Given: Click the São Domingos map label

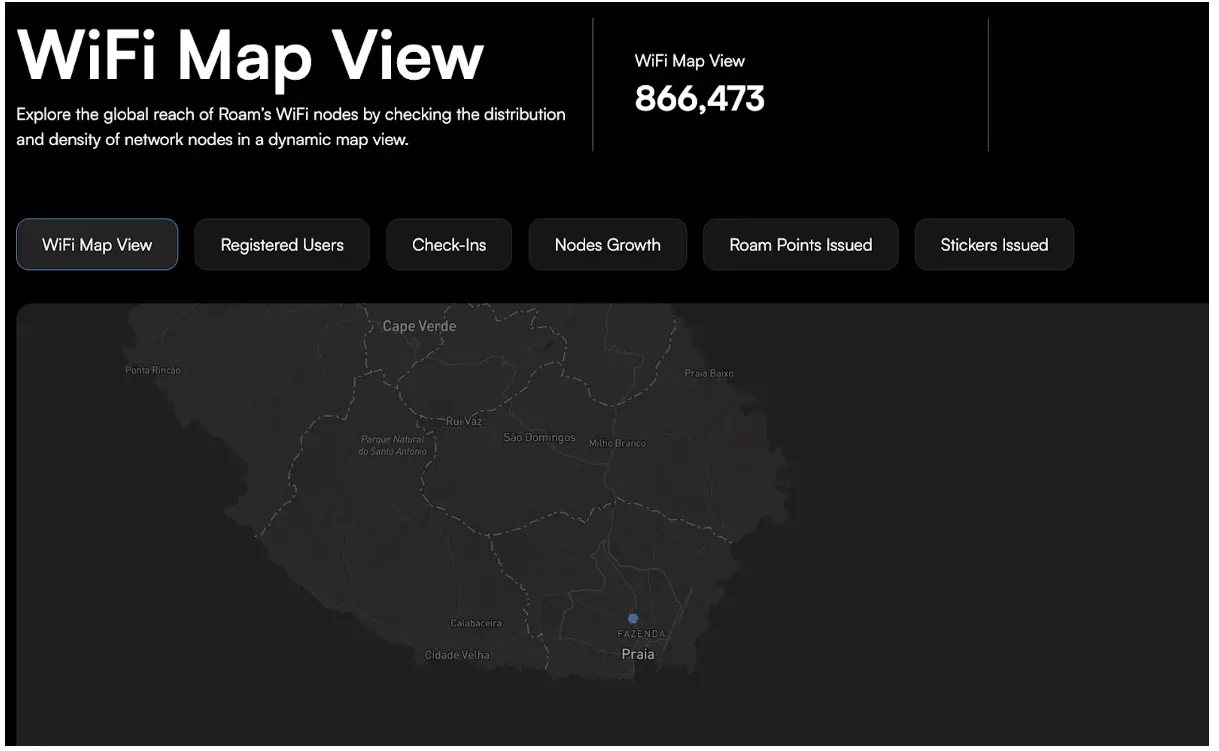Looking at the screenshot, I should 539,438.
